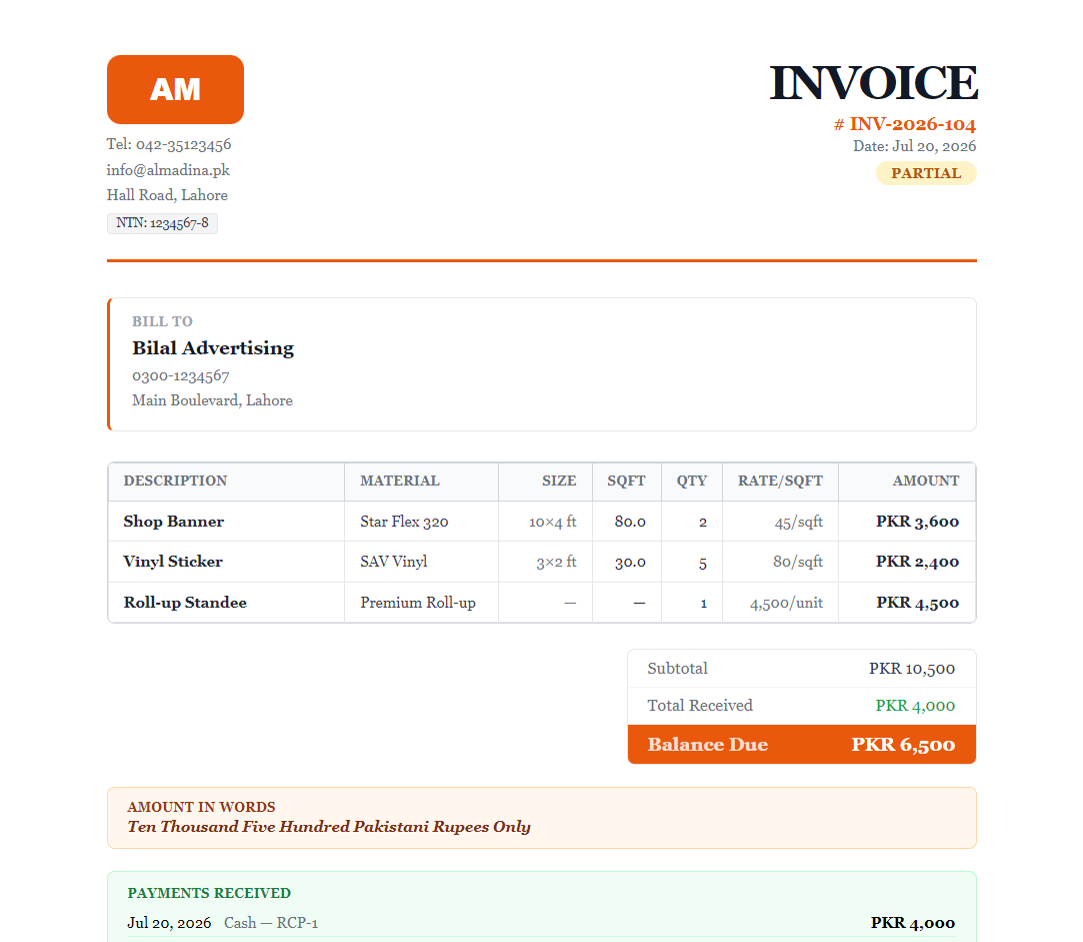The height and width of the screenshot is (942, 1083).
Task: Click the AMOUNT IN WORDS heading
Action: point(201,807)
